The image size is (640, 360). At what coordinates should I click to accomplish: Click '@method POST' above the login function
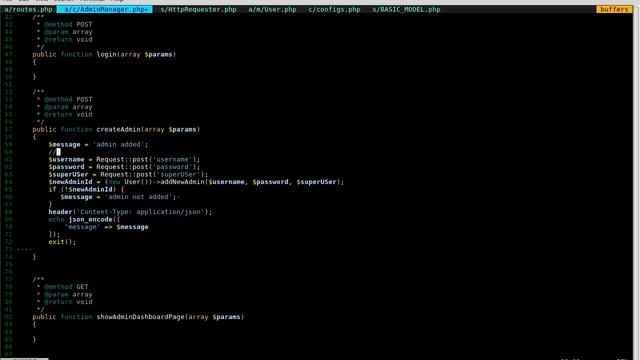tap(68, 24)
